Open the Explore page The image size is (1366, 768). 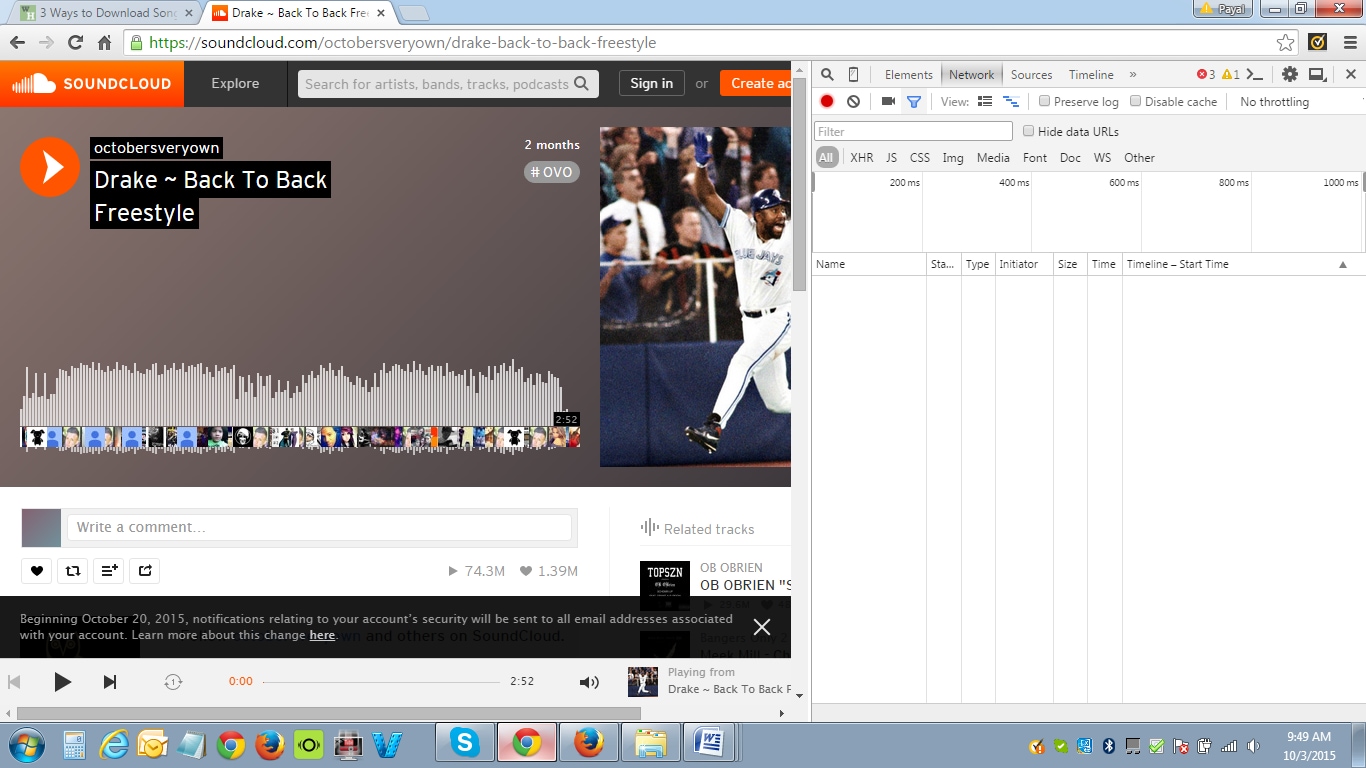(x=235, y=84)
